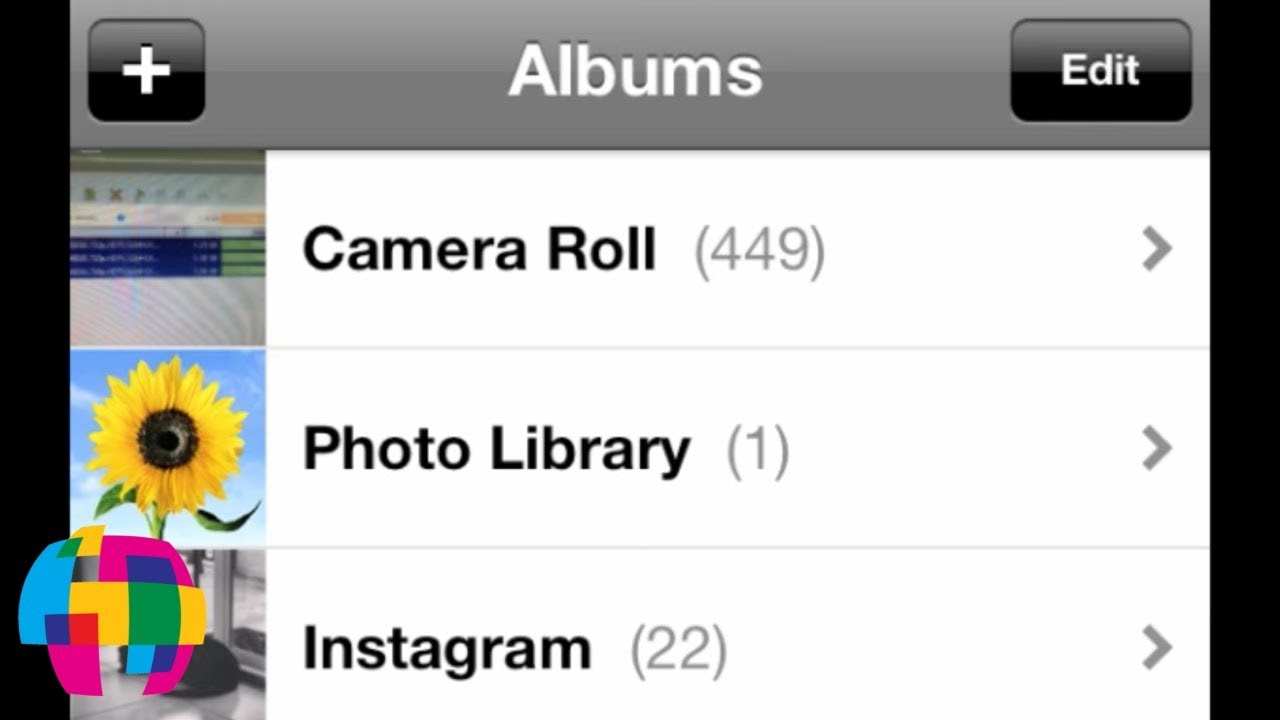The height and width of the screenshot is (720, 1280).
Task: Tap the Albums title in header
Action: (x=635, y=71)
